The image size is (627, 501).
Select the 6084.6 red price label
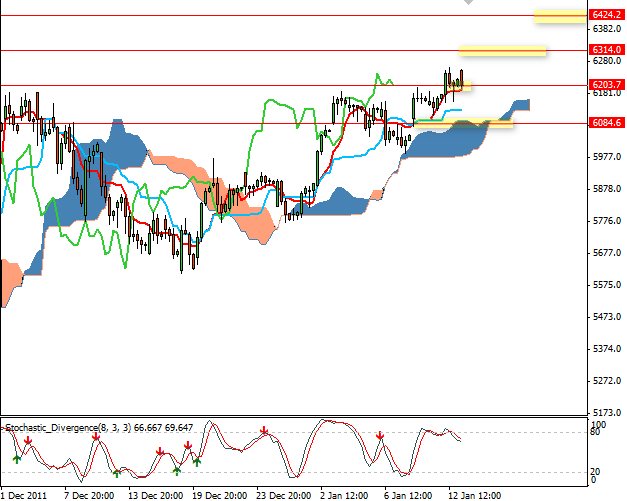[x=607, y=123]
